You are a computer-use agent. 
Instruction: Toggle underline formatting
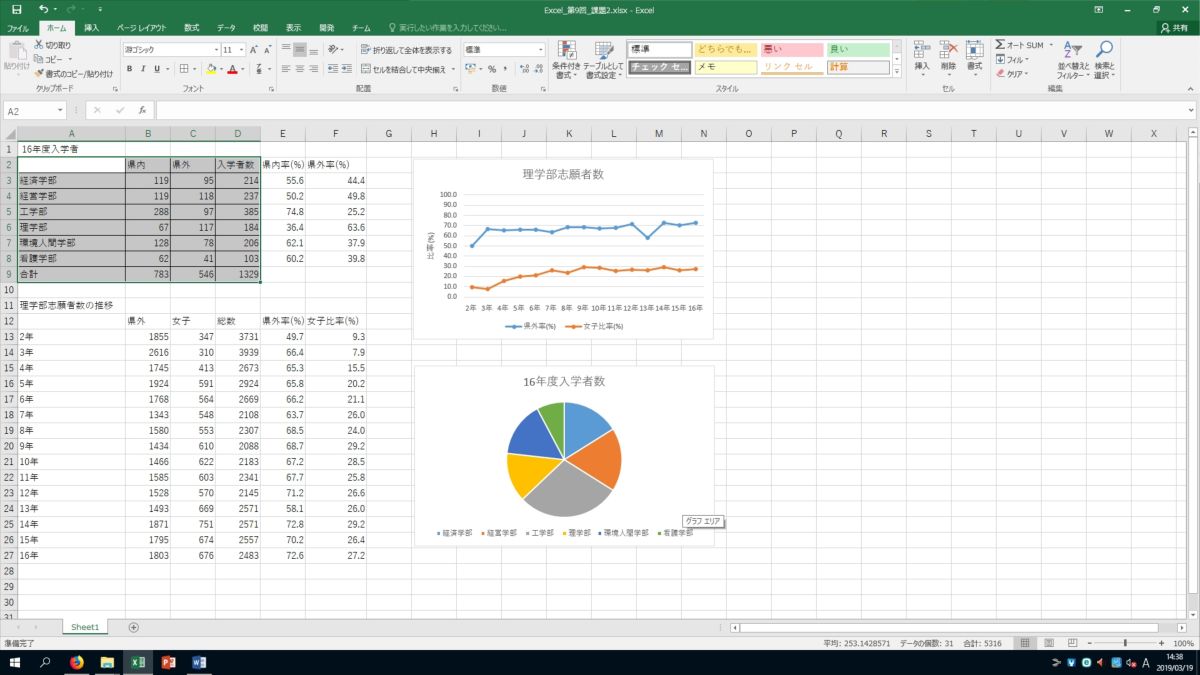pos(158,69)
